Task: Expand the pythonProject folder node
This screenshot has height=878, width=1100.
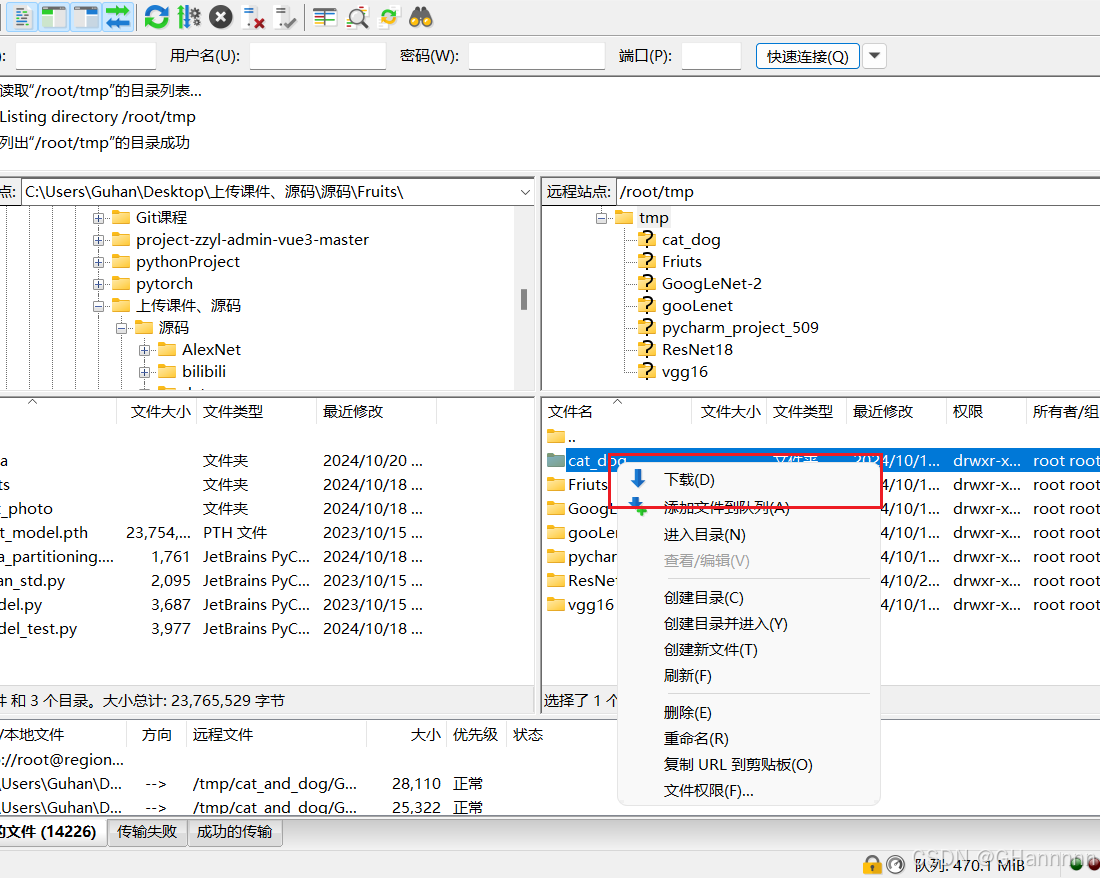Action: [x=97, y=261]
